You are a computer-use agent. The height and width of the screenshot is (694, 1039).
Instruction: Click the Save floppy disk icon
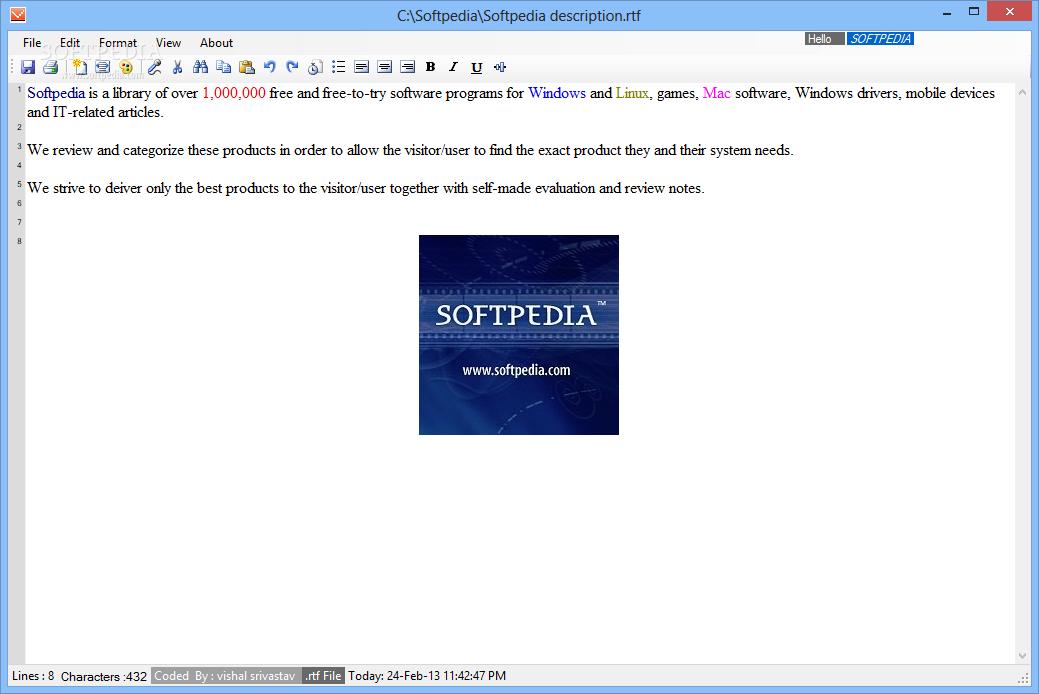click(28, 67)
